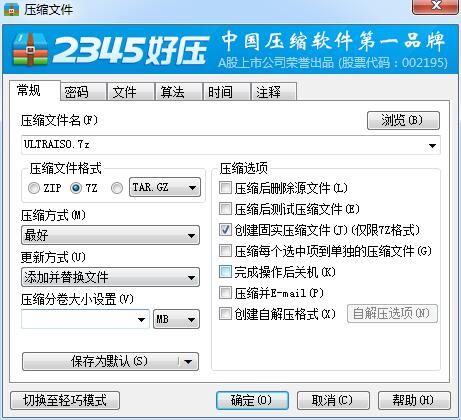
Task: Open the 时间 tab
Action: tap(227, 92)
